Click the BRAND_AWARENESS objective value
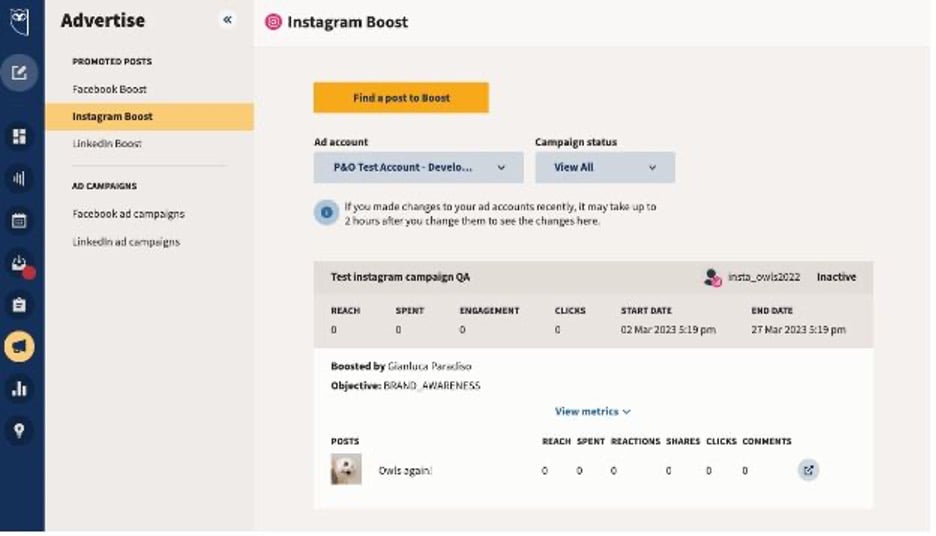Viewport: 936px width, 536px height. coord(432,386)
